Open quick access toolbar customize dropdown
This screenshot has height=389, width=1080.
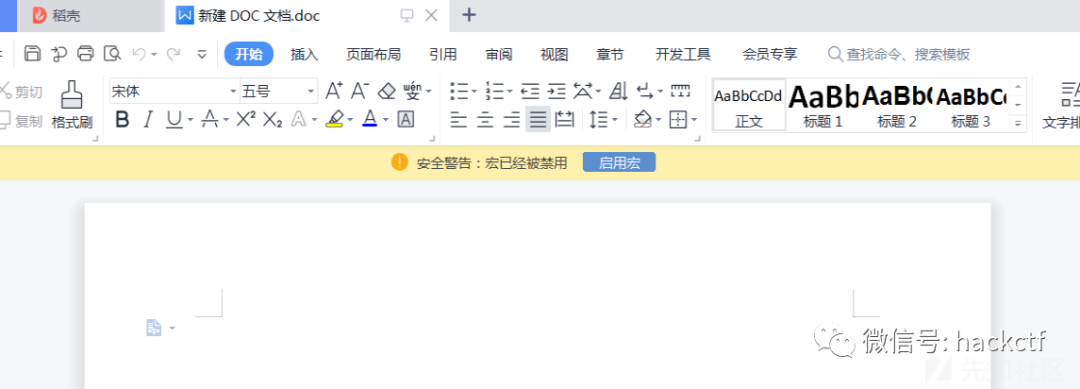[202, 54]
